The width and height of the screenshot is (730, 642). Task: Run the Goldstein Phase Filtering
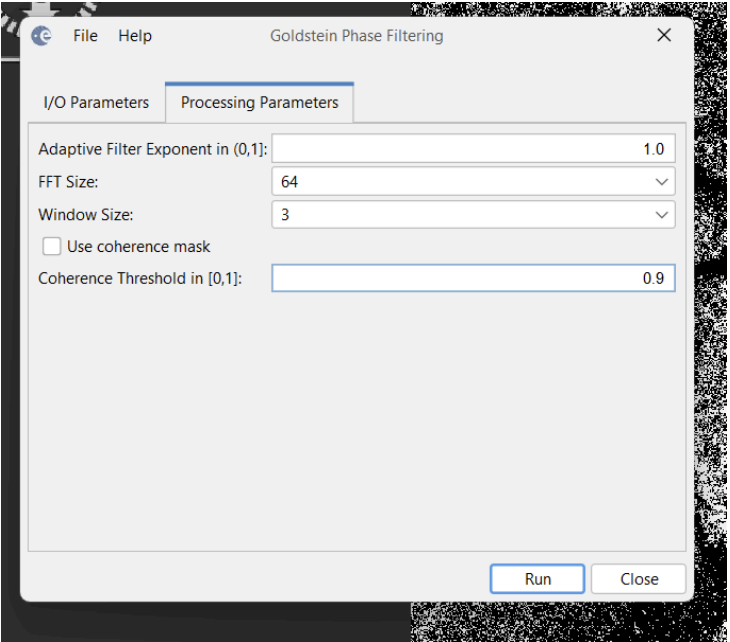point(537,579)
